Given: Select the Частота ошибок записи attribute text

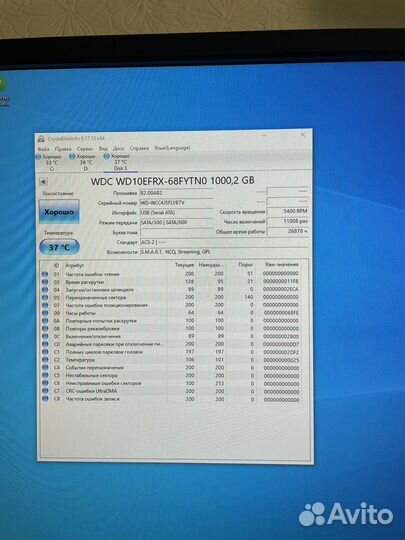Looking at the screenshot, I should [92, 399].
